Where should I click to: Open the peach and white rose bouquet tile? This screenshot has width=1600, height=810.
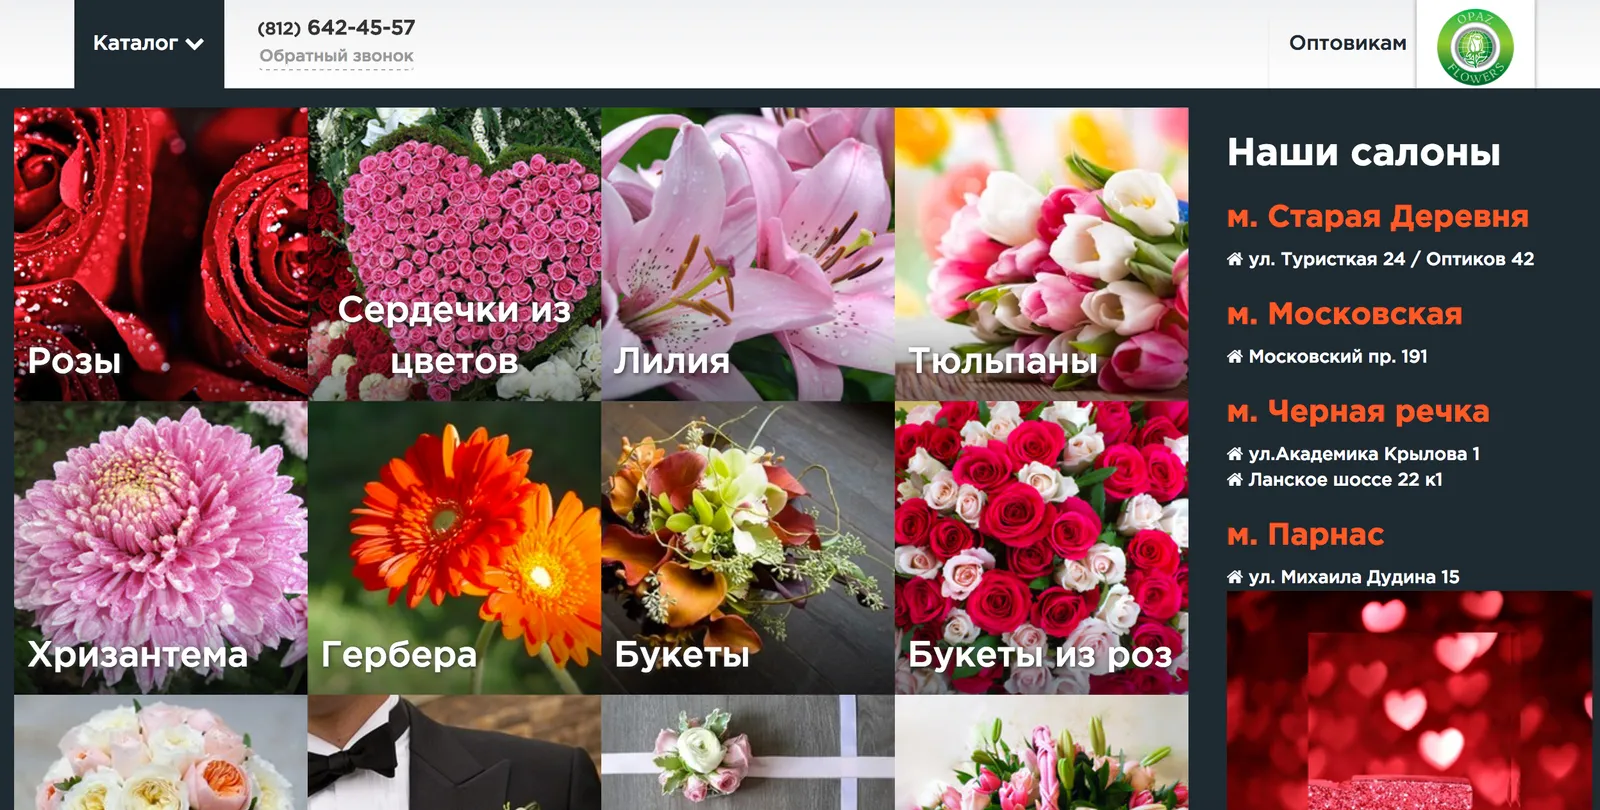[161, 752]
